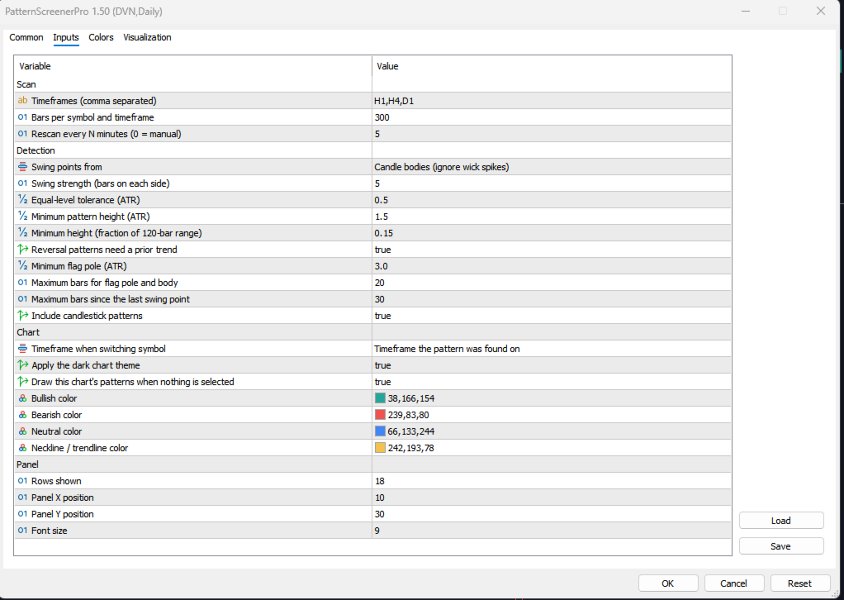This screenshot has height=600, width=844.
Task: Click the enum icon beside Swing points from
Action: pyautogui.click(x=22, y=167)
